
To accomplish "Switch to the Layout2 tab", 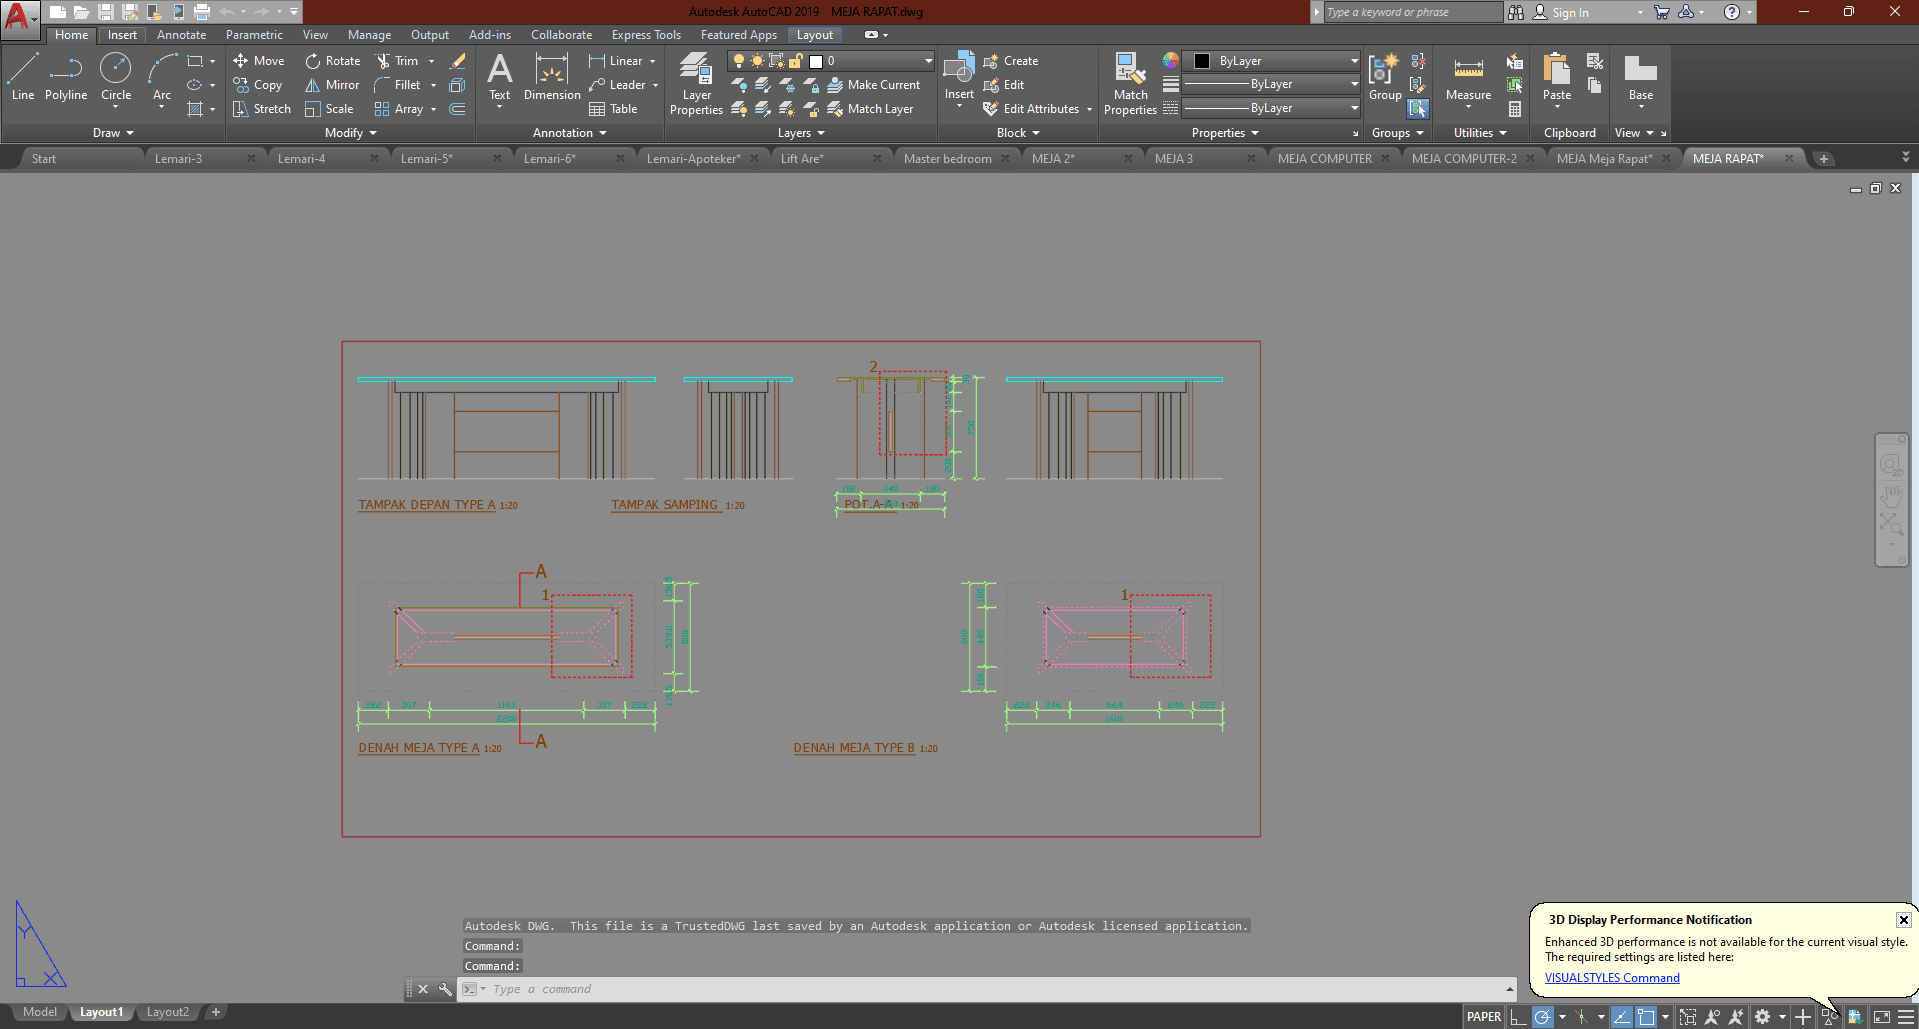I will (167, 1012).
